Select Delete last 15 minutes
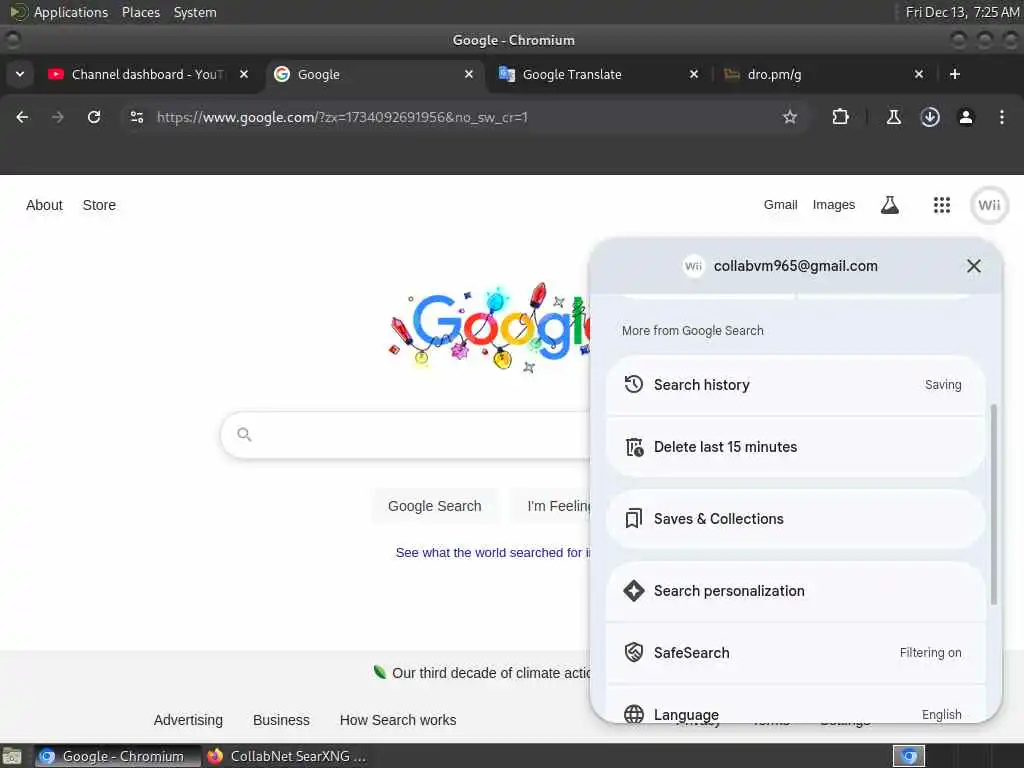This screenshot has width=1024, height=768. [x=795, y=447]
